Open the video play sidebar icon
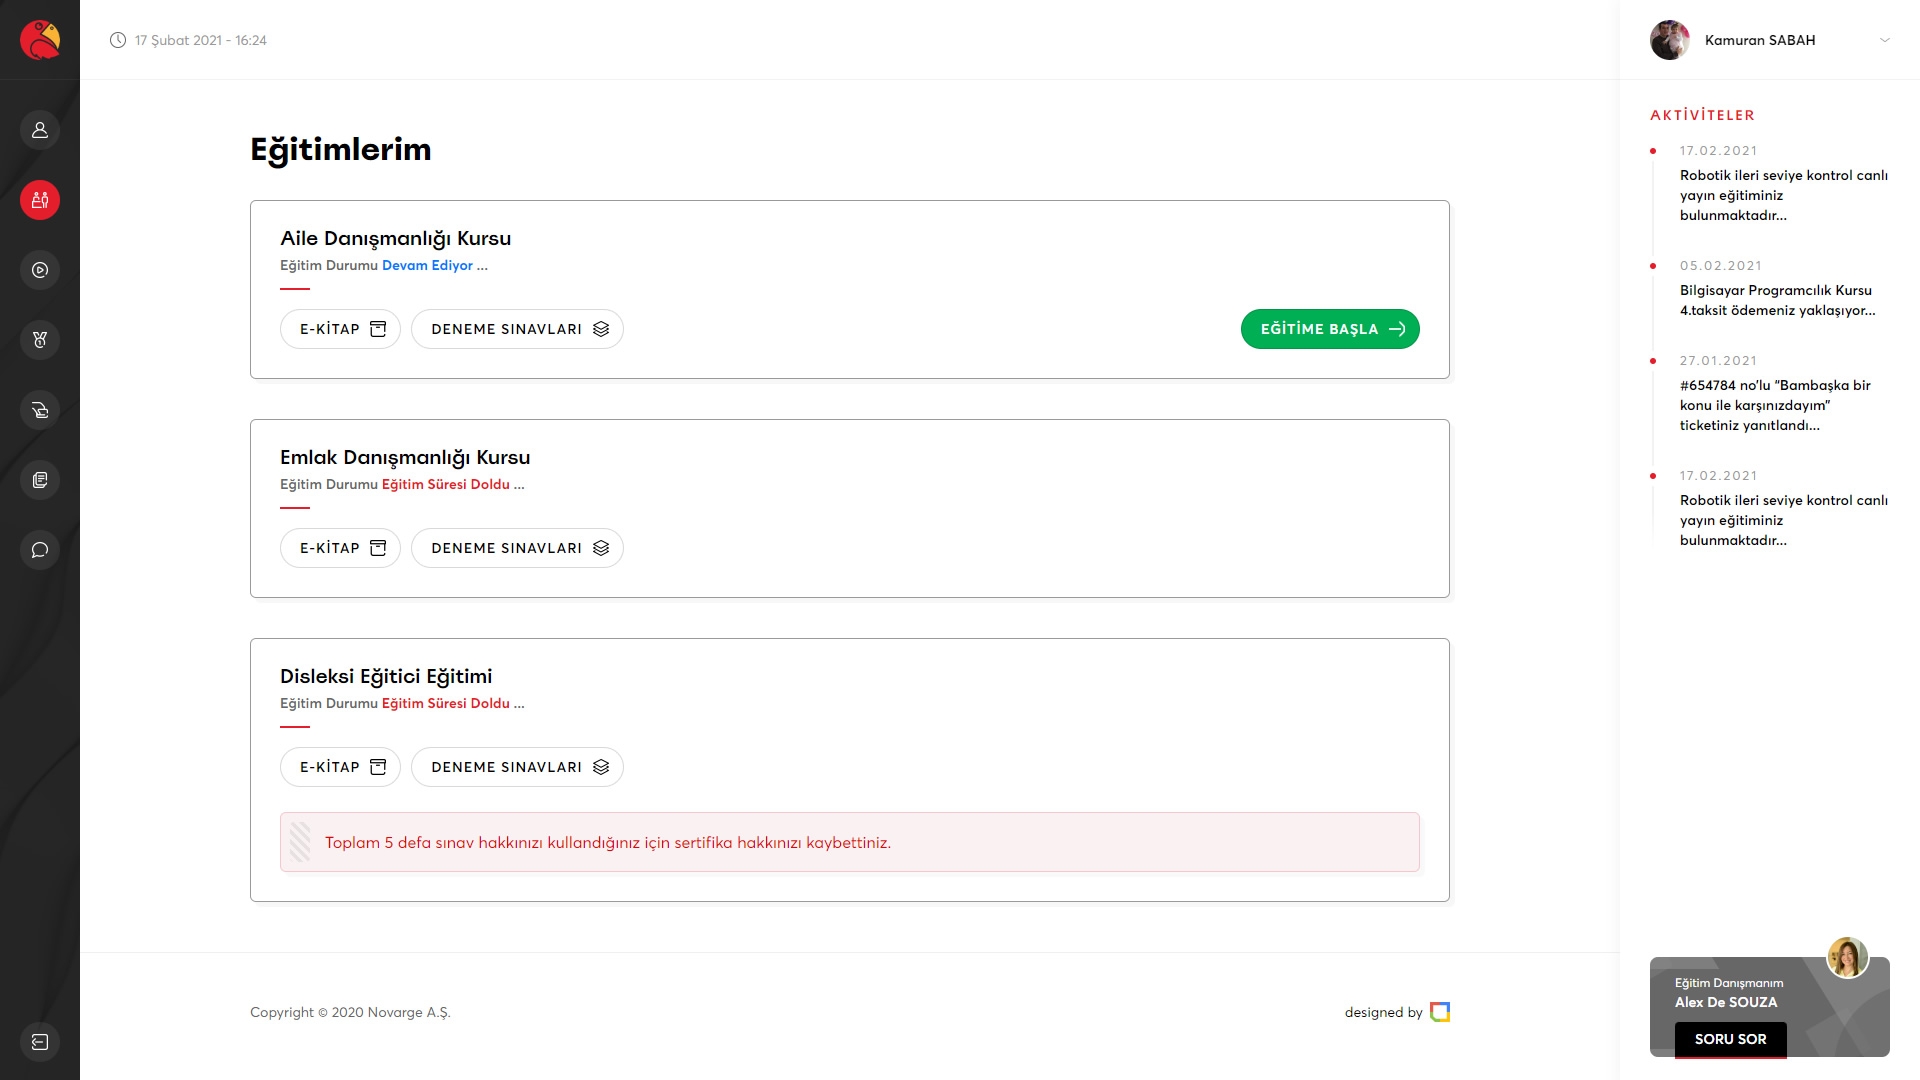This screenshot has height=1080, width=1920. (x=40, y=270)
